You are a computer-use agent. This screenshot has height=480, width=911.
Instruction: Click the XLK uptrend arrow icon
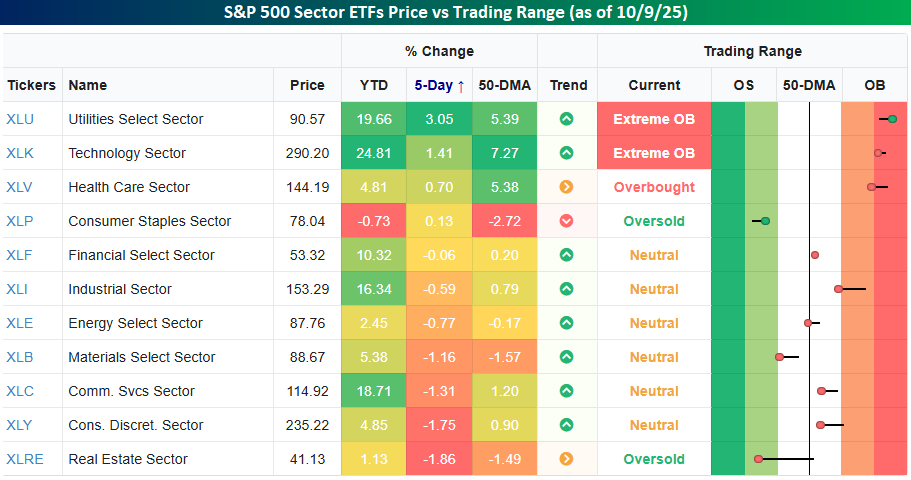click(566, 153)
